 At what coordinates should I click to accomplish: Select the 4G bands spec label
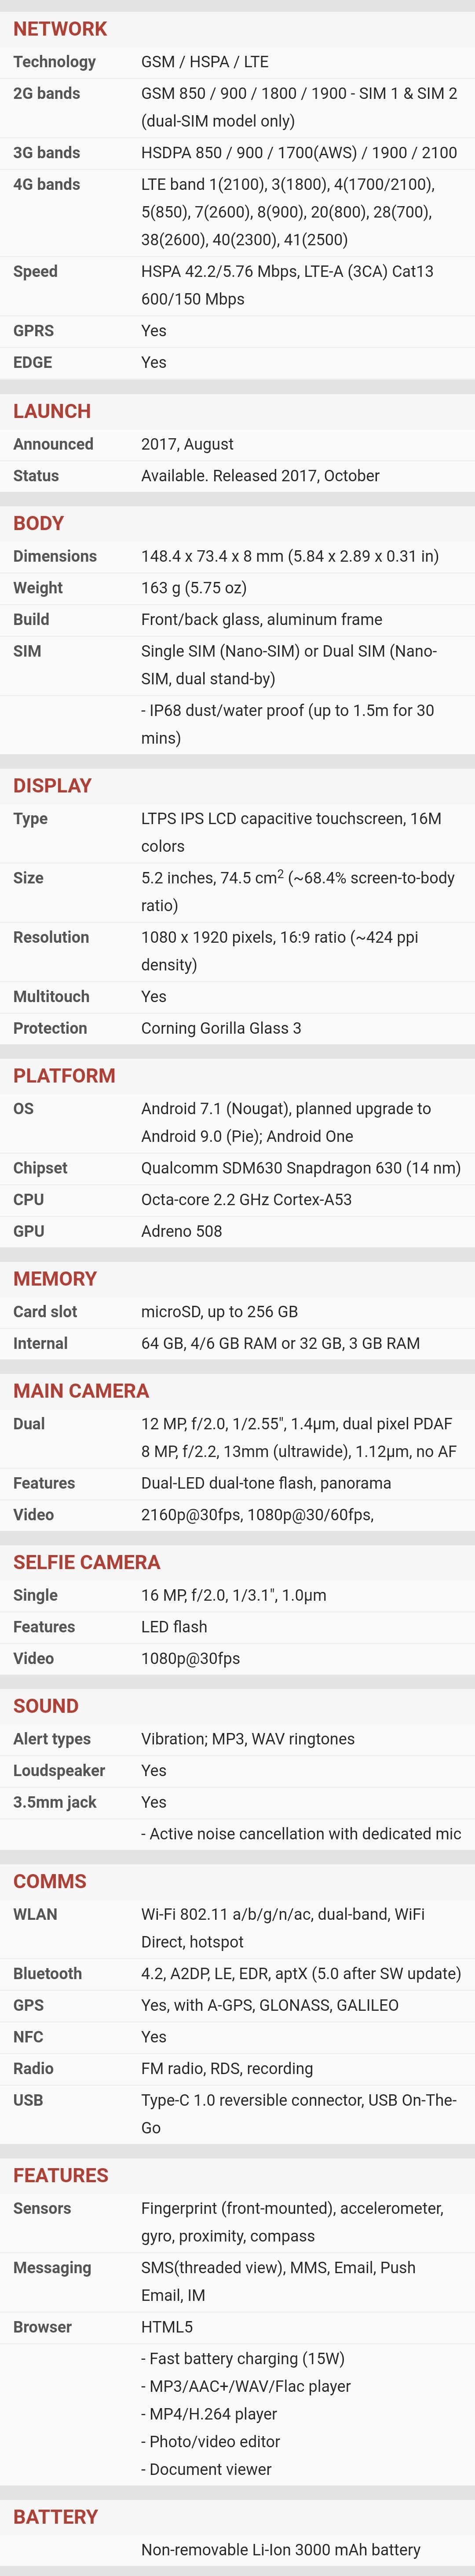pos(46,185)
